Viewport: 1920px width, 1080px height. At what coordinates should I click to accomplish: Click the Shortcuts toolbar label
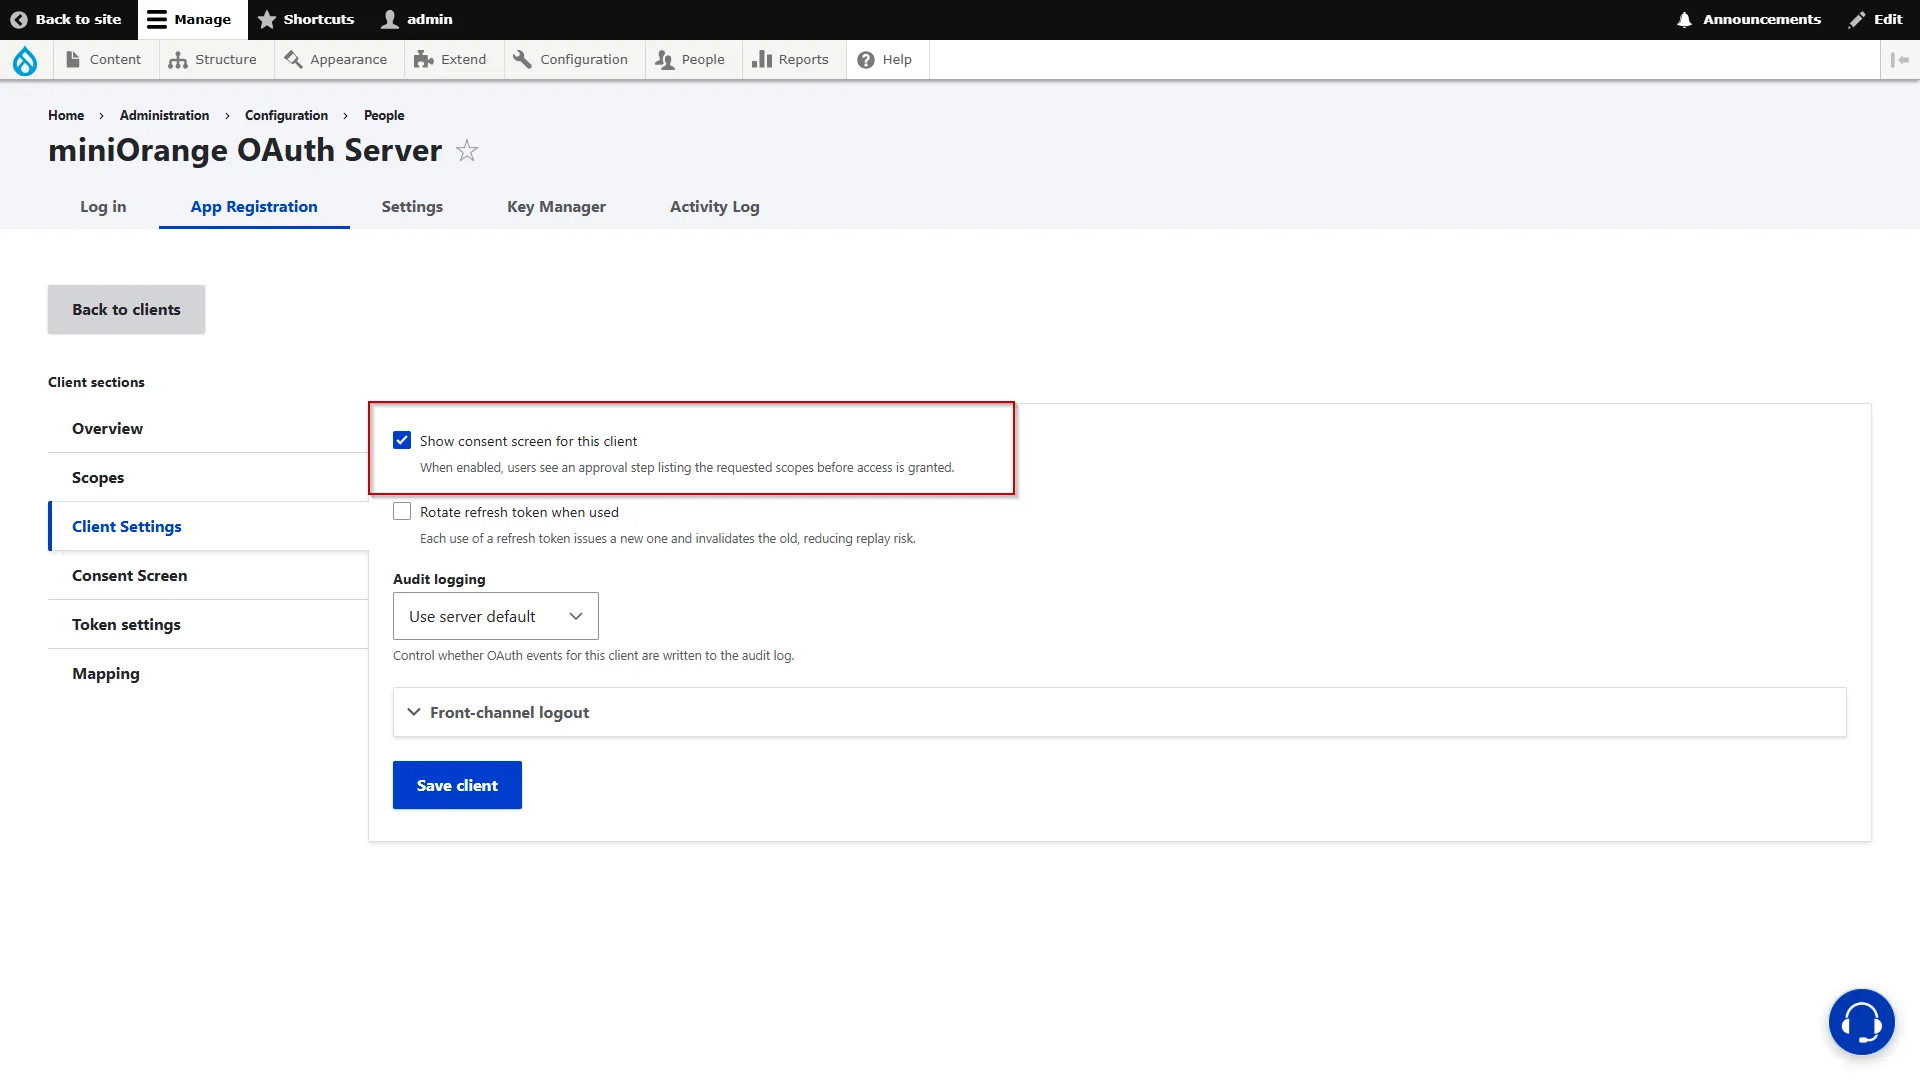point(319,20)
